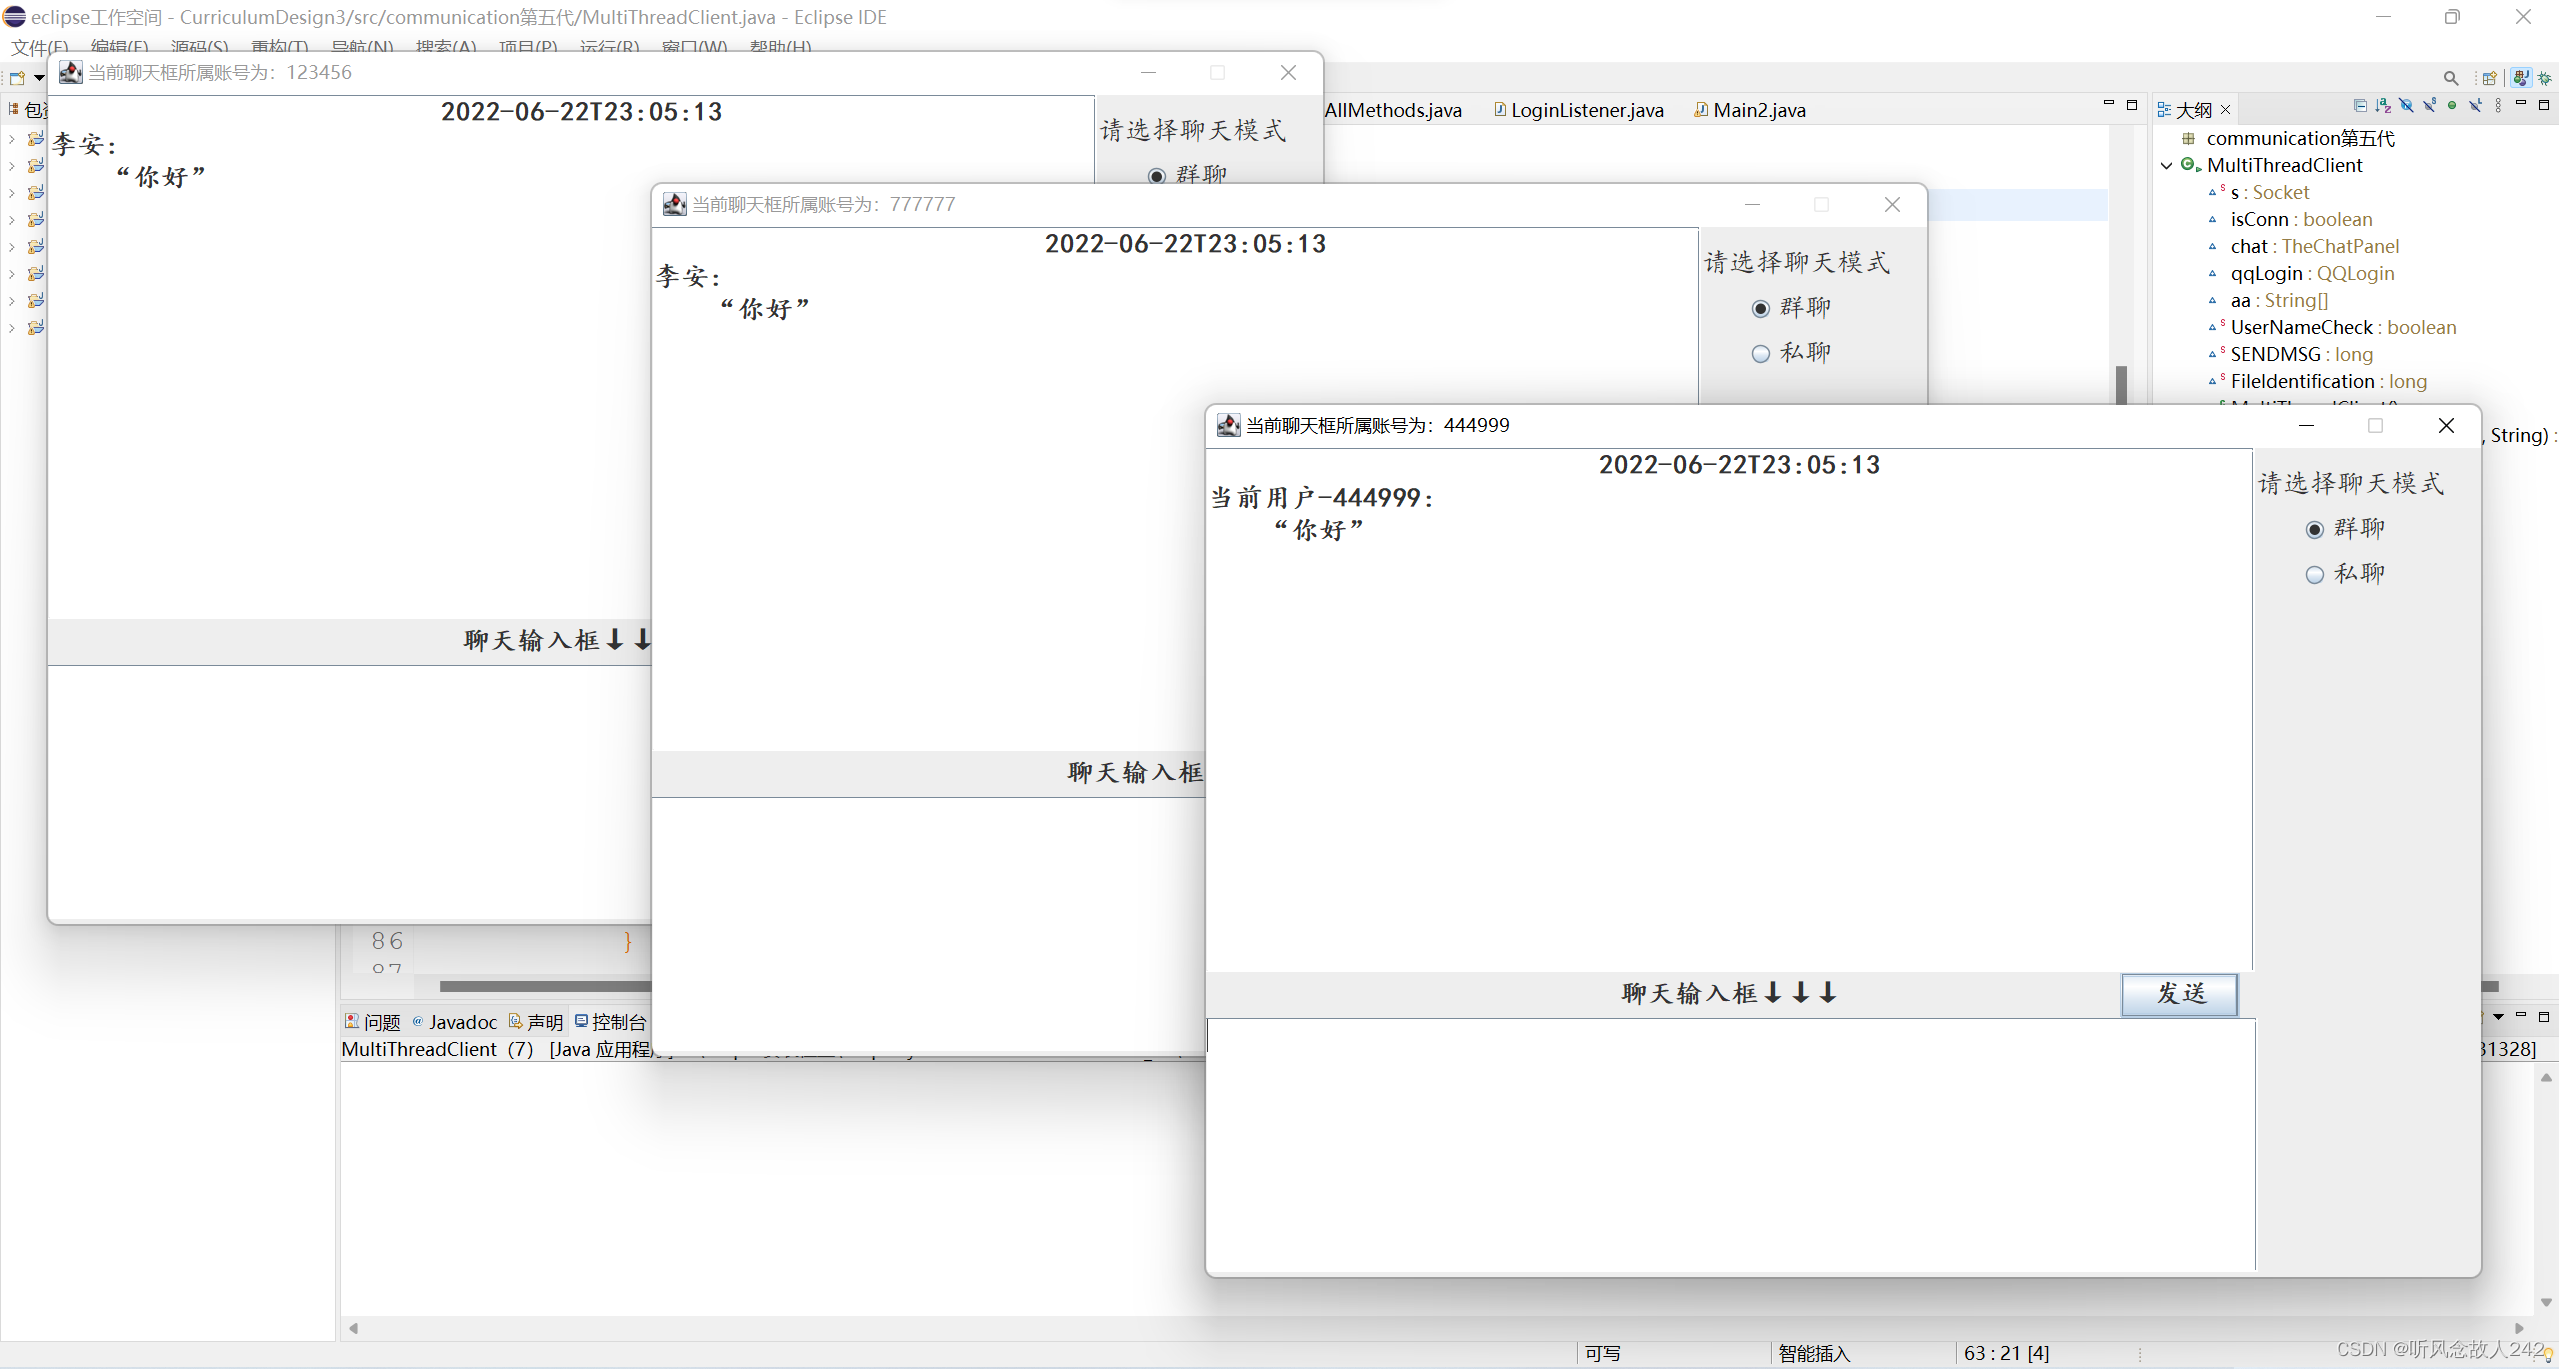
Task: Click console horizontal scrollbar left arrow
Action: pyautogui.click(x=353, y=1328)
